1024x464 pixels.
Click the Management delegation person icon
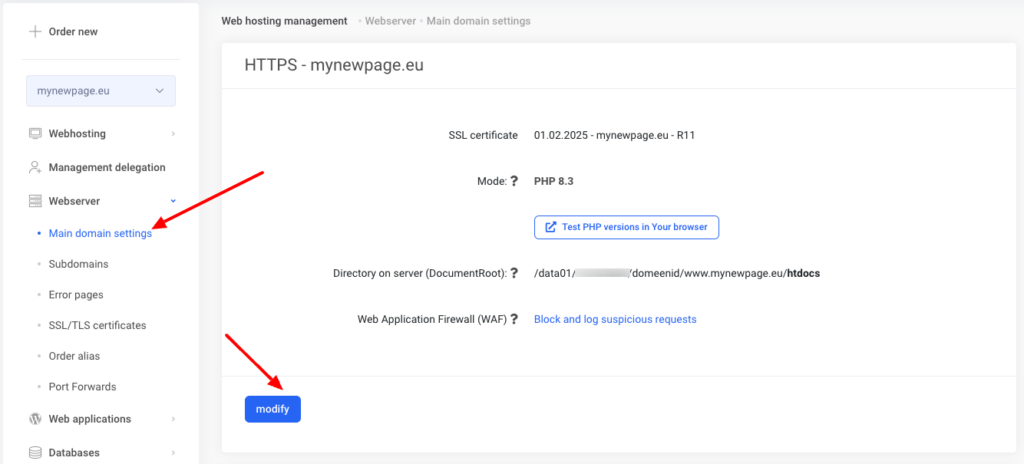35,167
